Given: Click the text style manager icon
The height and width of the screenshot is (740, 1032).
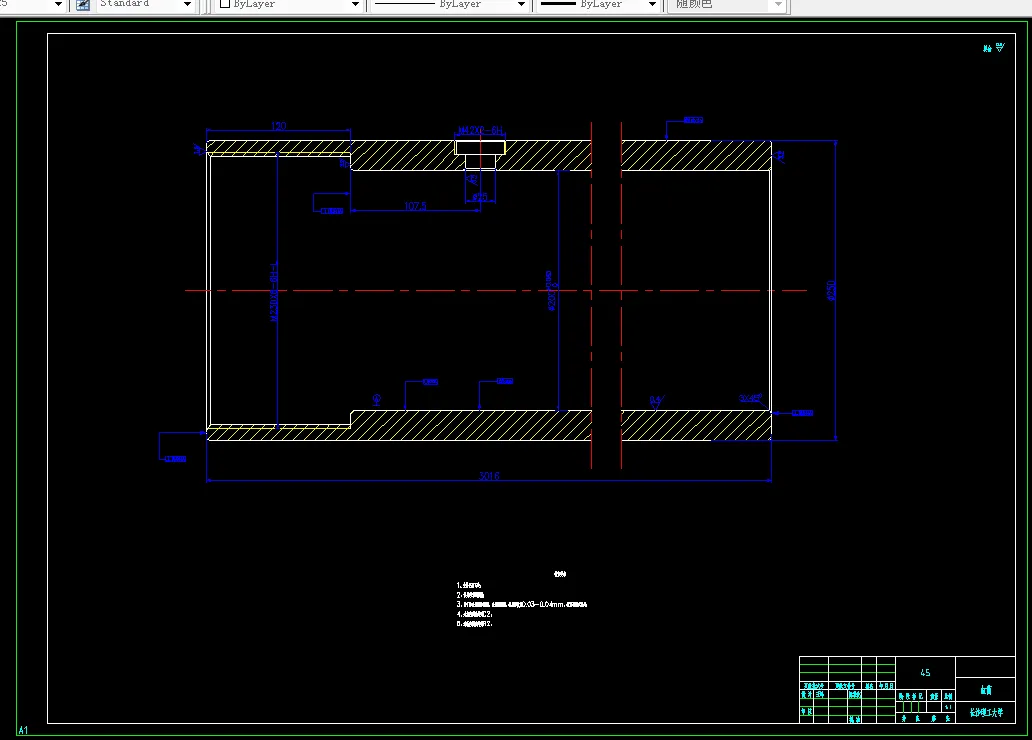Looking at the screenshot, I should click(x=83, y=5).
